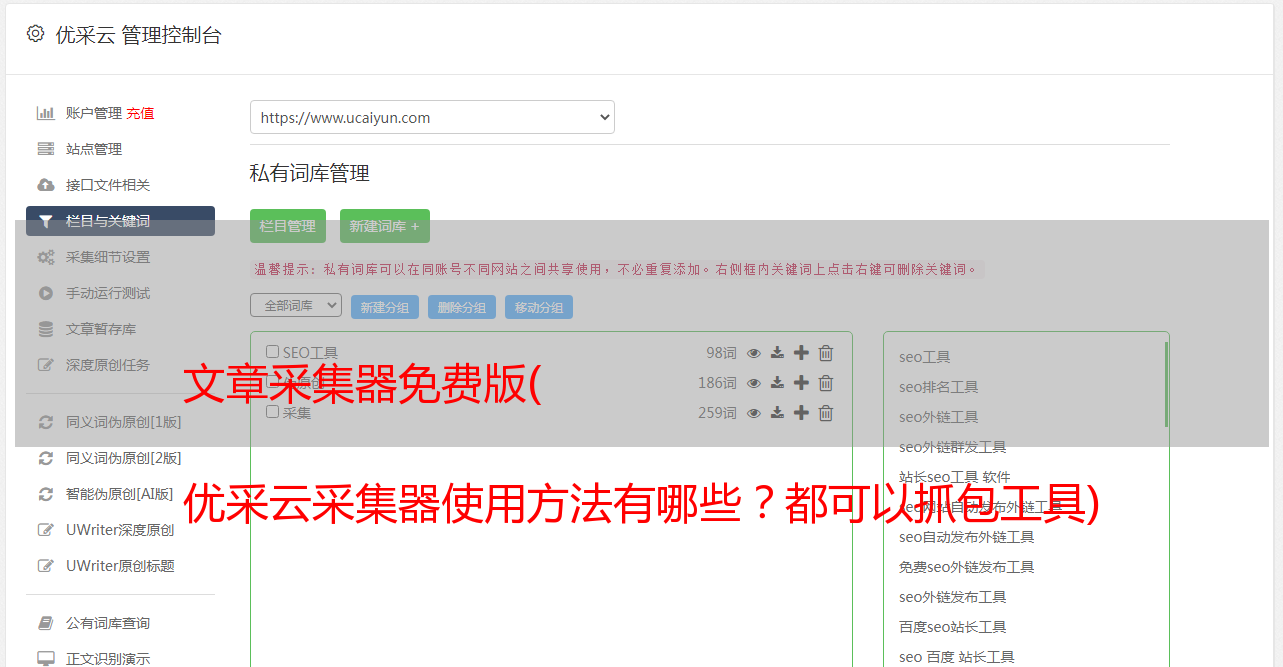Click the refresh icon for 同义词伪原创[1版]
Viewport: 1283px width, 667px height.
pos(46,422)
